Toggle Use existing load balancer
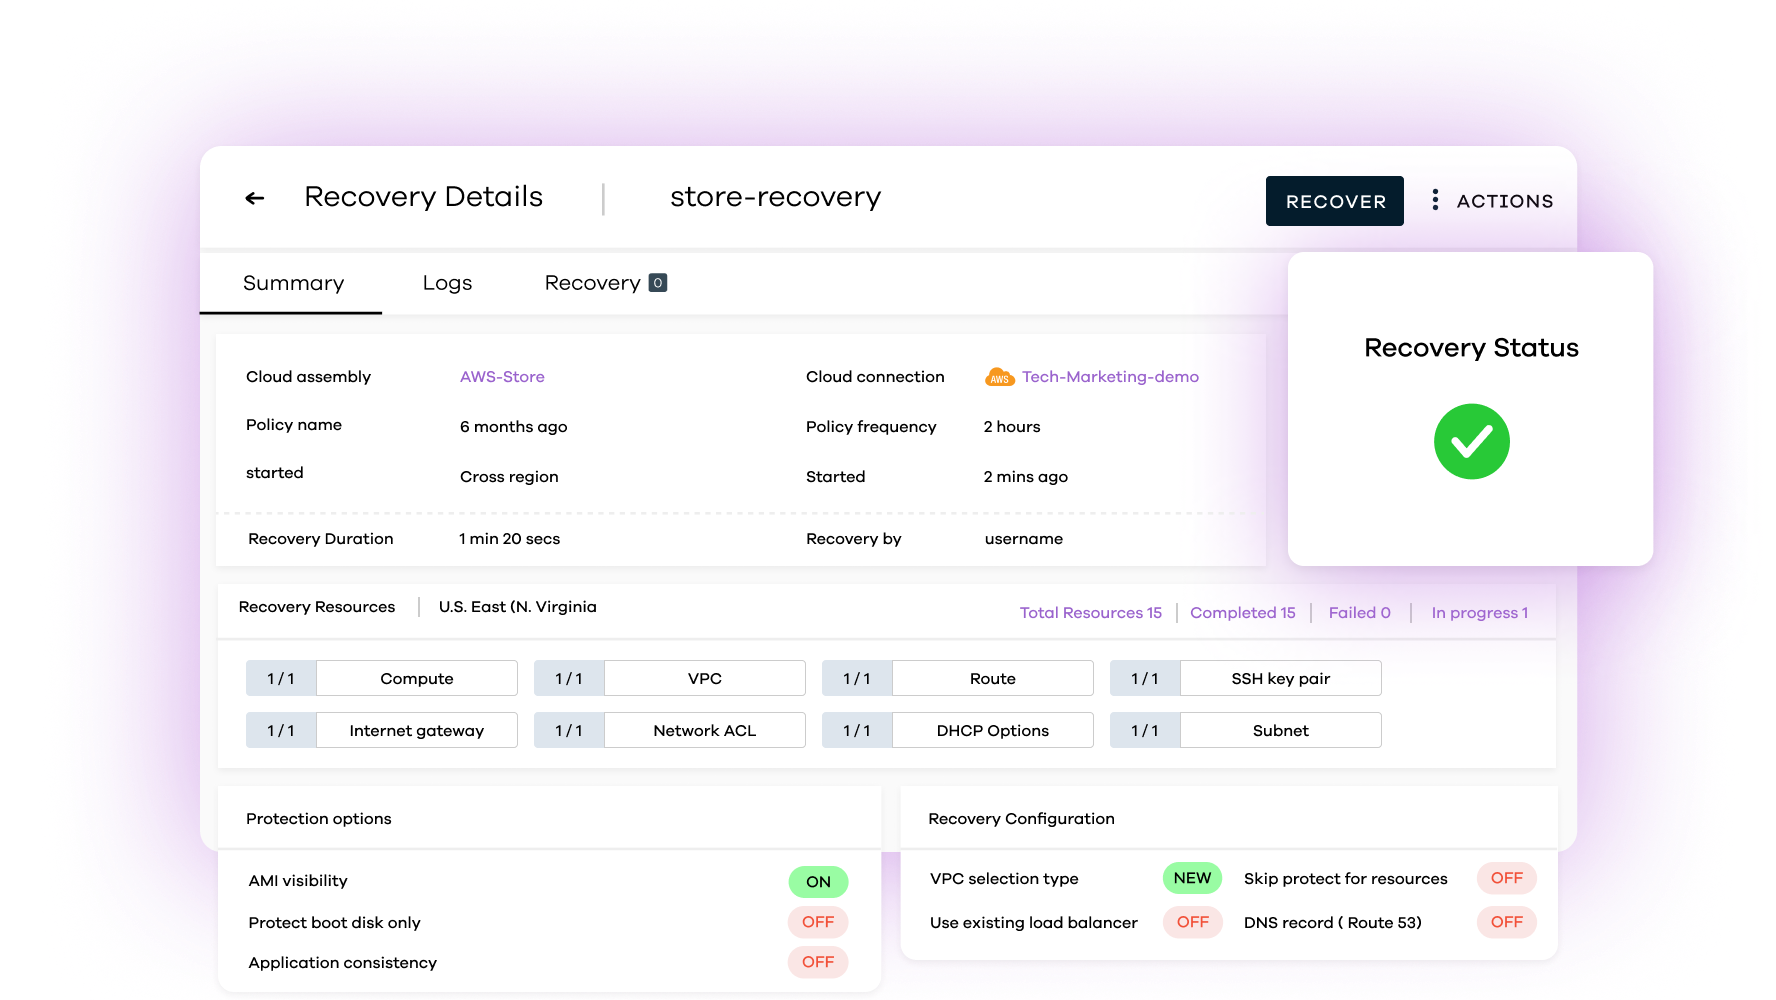This screenshot has height=1000, width=1776. (1192, 922)
